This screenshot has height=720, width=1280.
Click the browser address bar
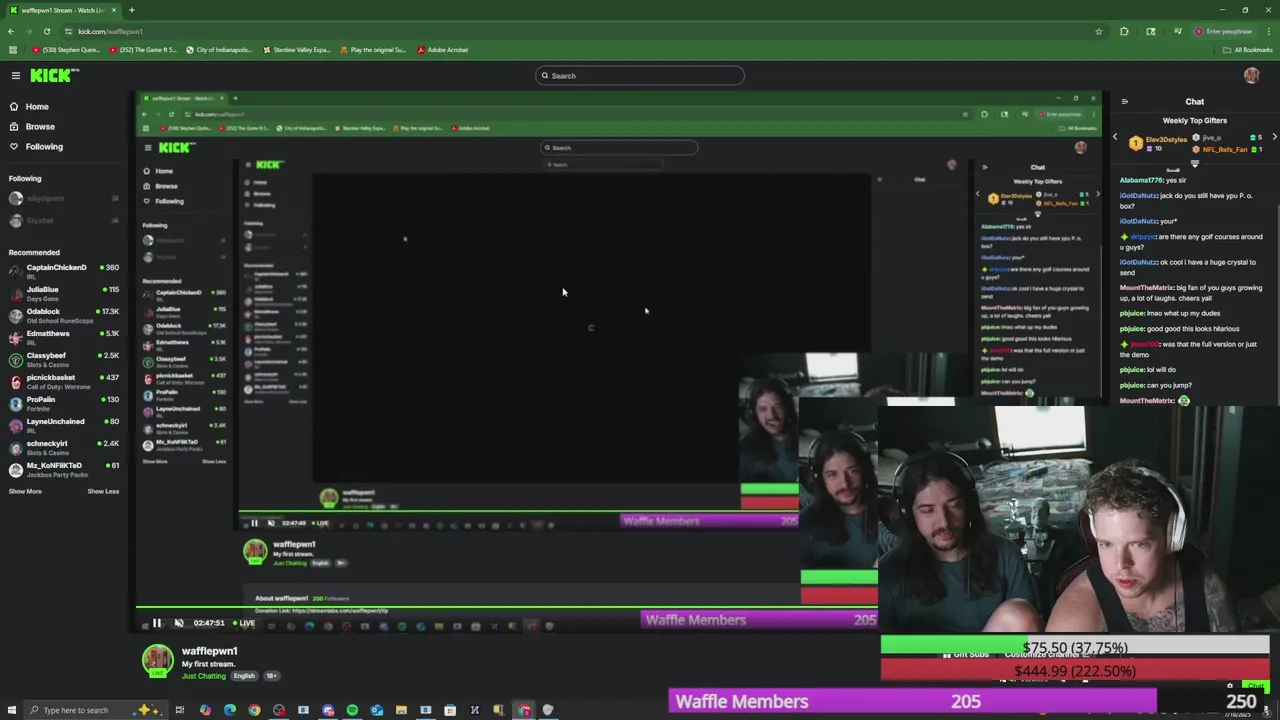click(580, 31)
